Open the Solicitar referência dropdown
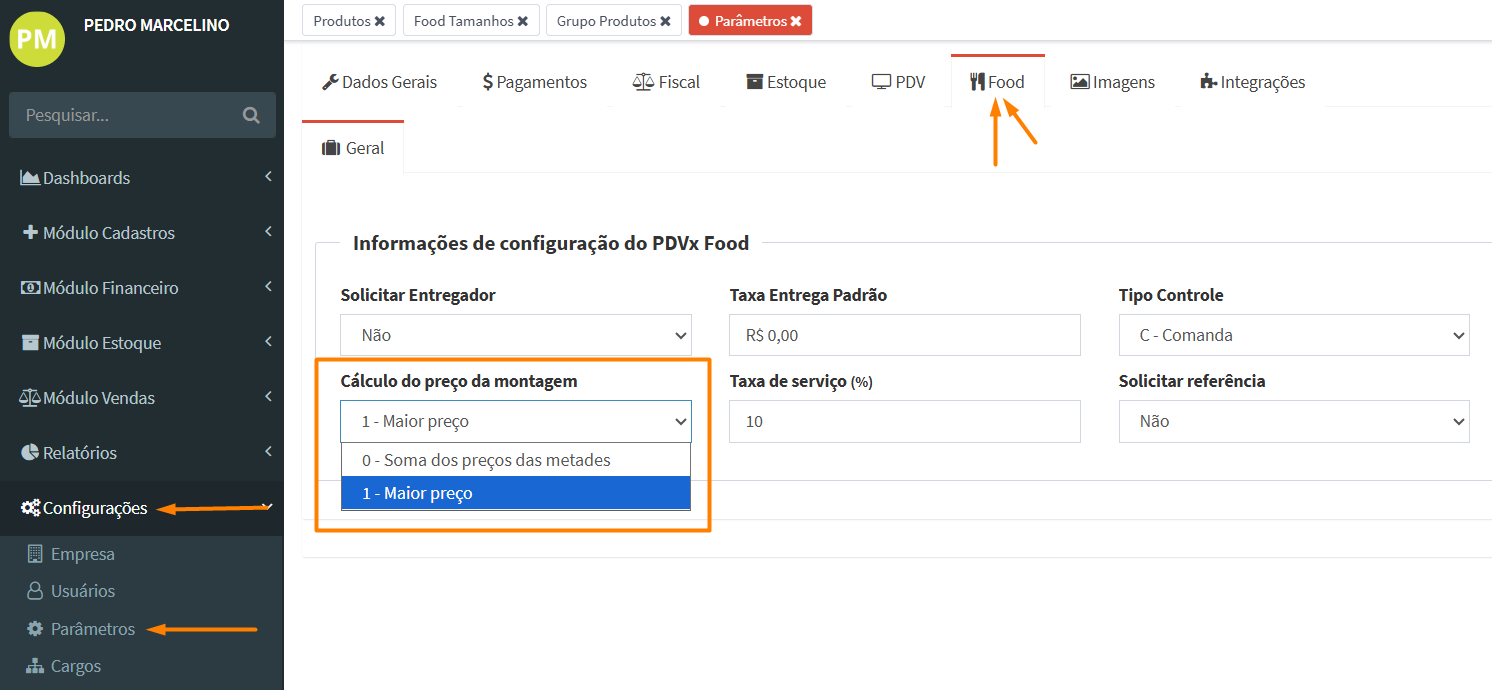1492x690 pixels. click(x=1293, y=421)
